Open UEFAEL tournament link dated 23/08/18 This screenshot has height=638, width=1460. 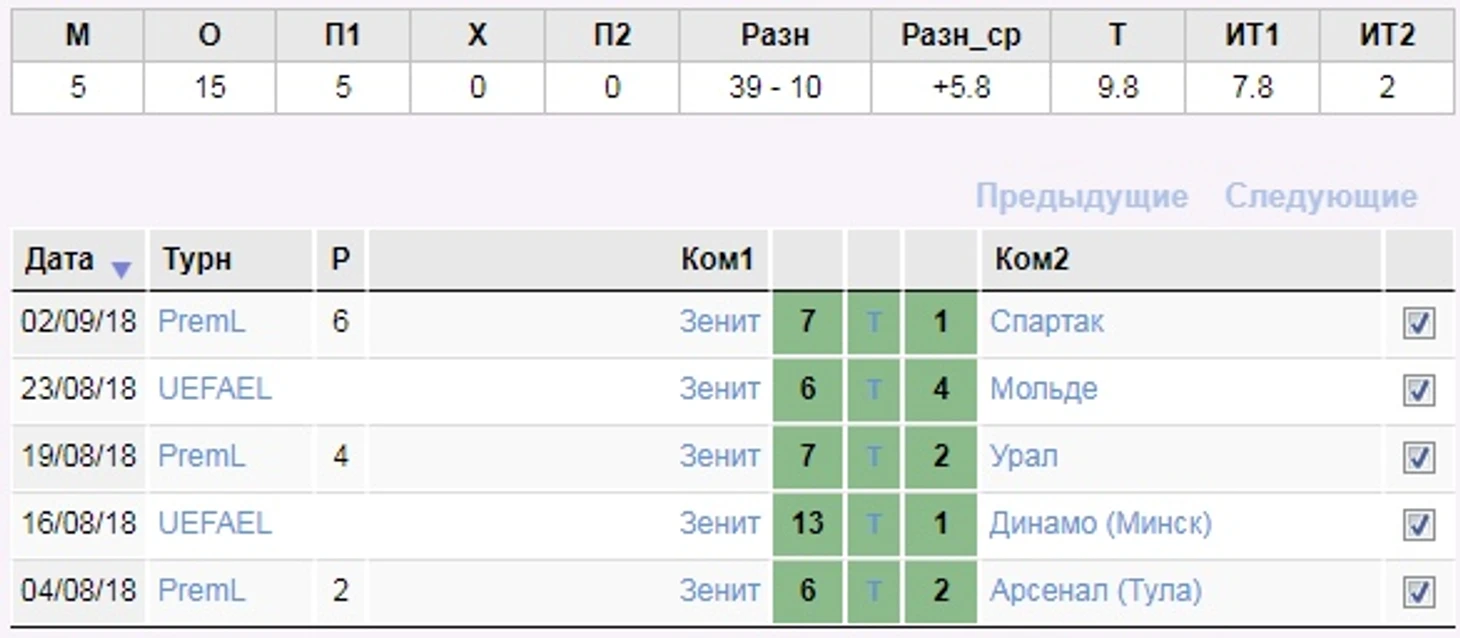[x=215, y=389]
